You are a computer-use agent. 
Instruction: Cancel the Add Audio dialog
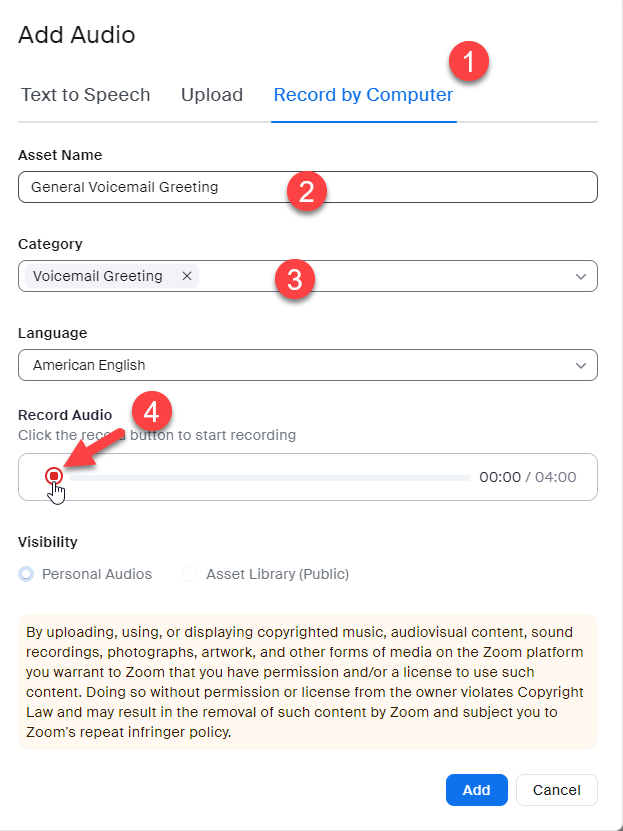pyautogui.click(x=556, y=790)
